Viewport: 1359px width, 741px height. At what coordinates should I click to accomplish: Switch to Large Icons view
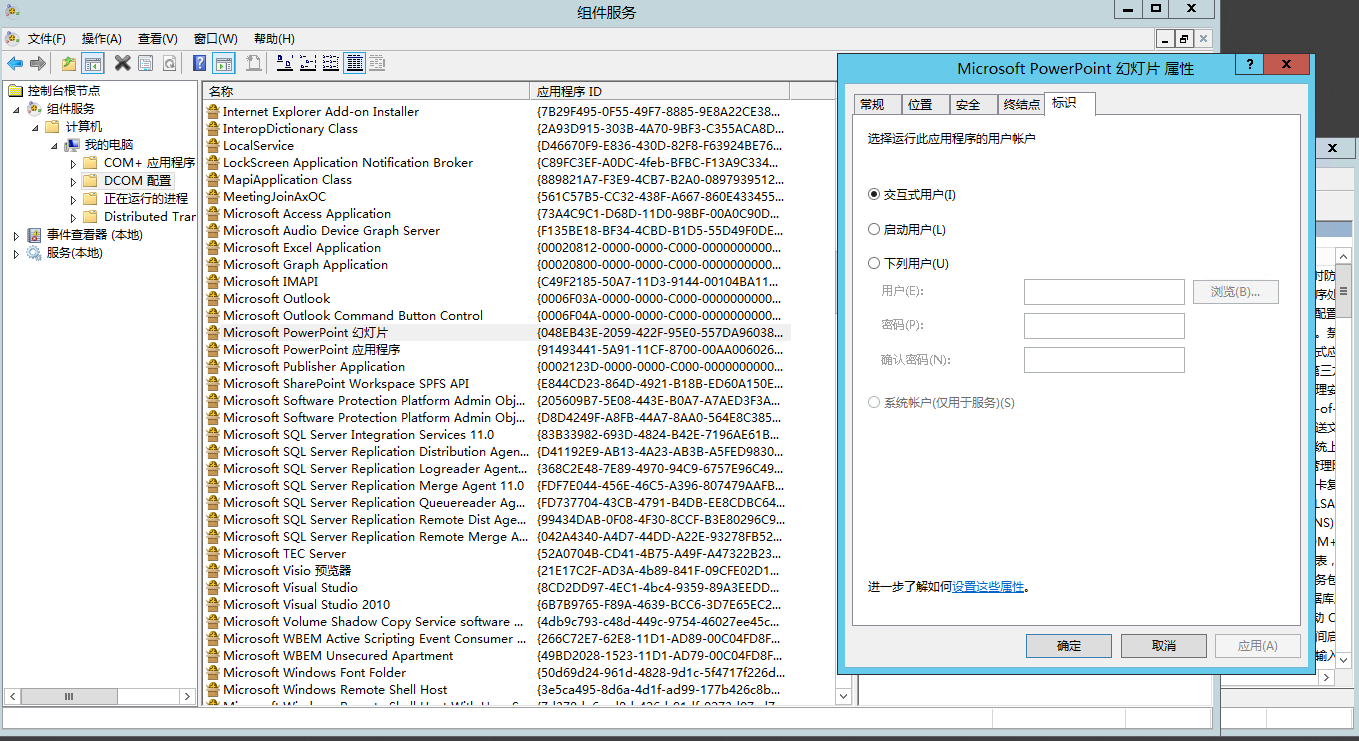click(284, 64)
